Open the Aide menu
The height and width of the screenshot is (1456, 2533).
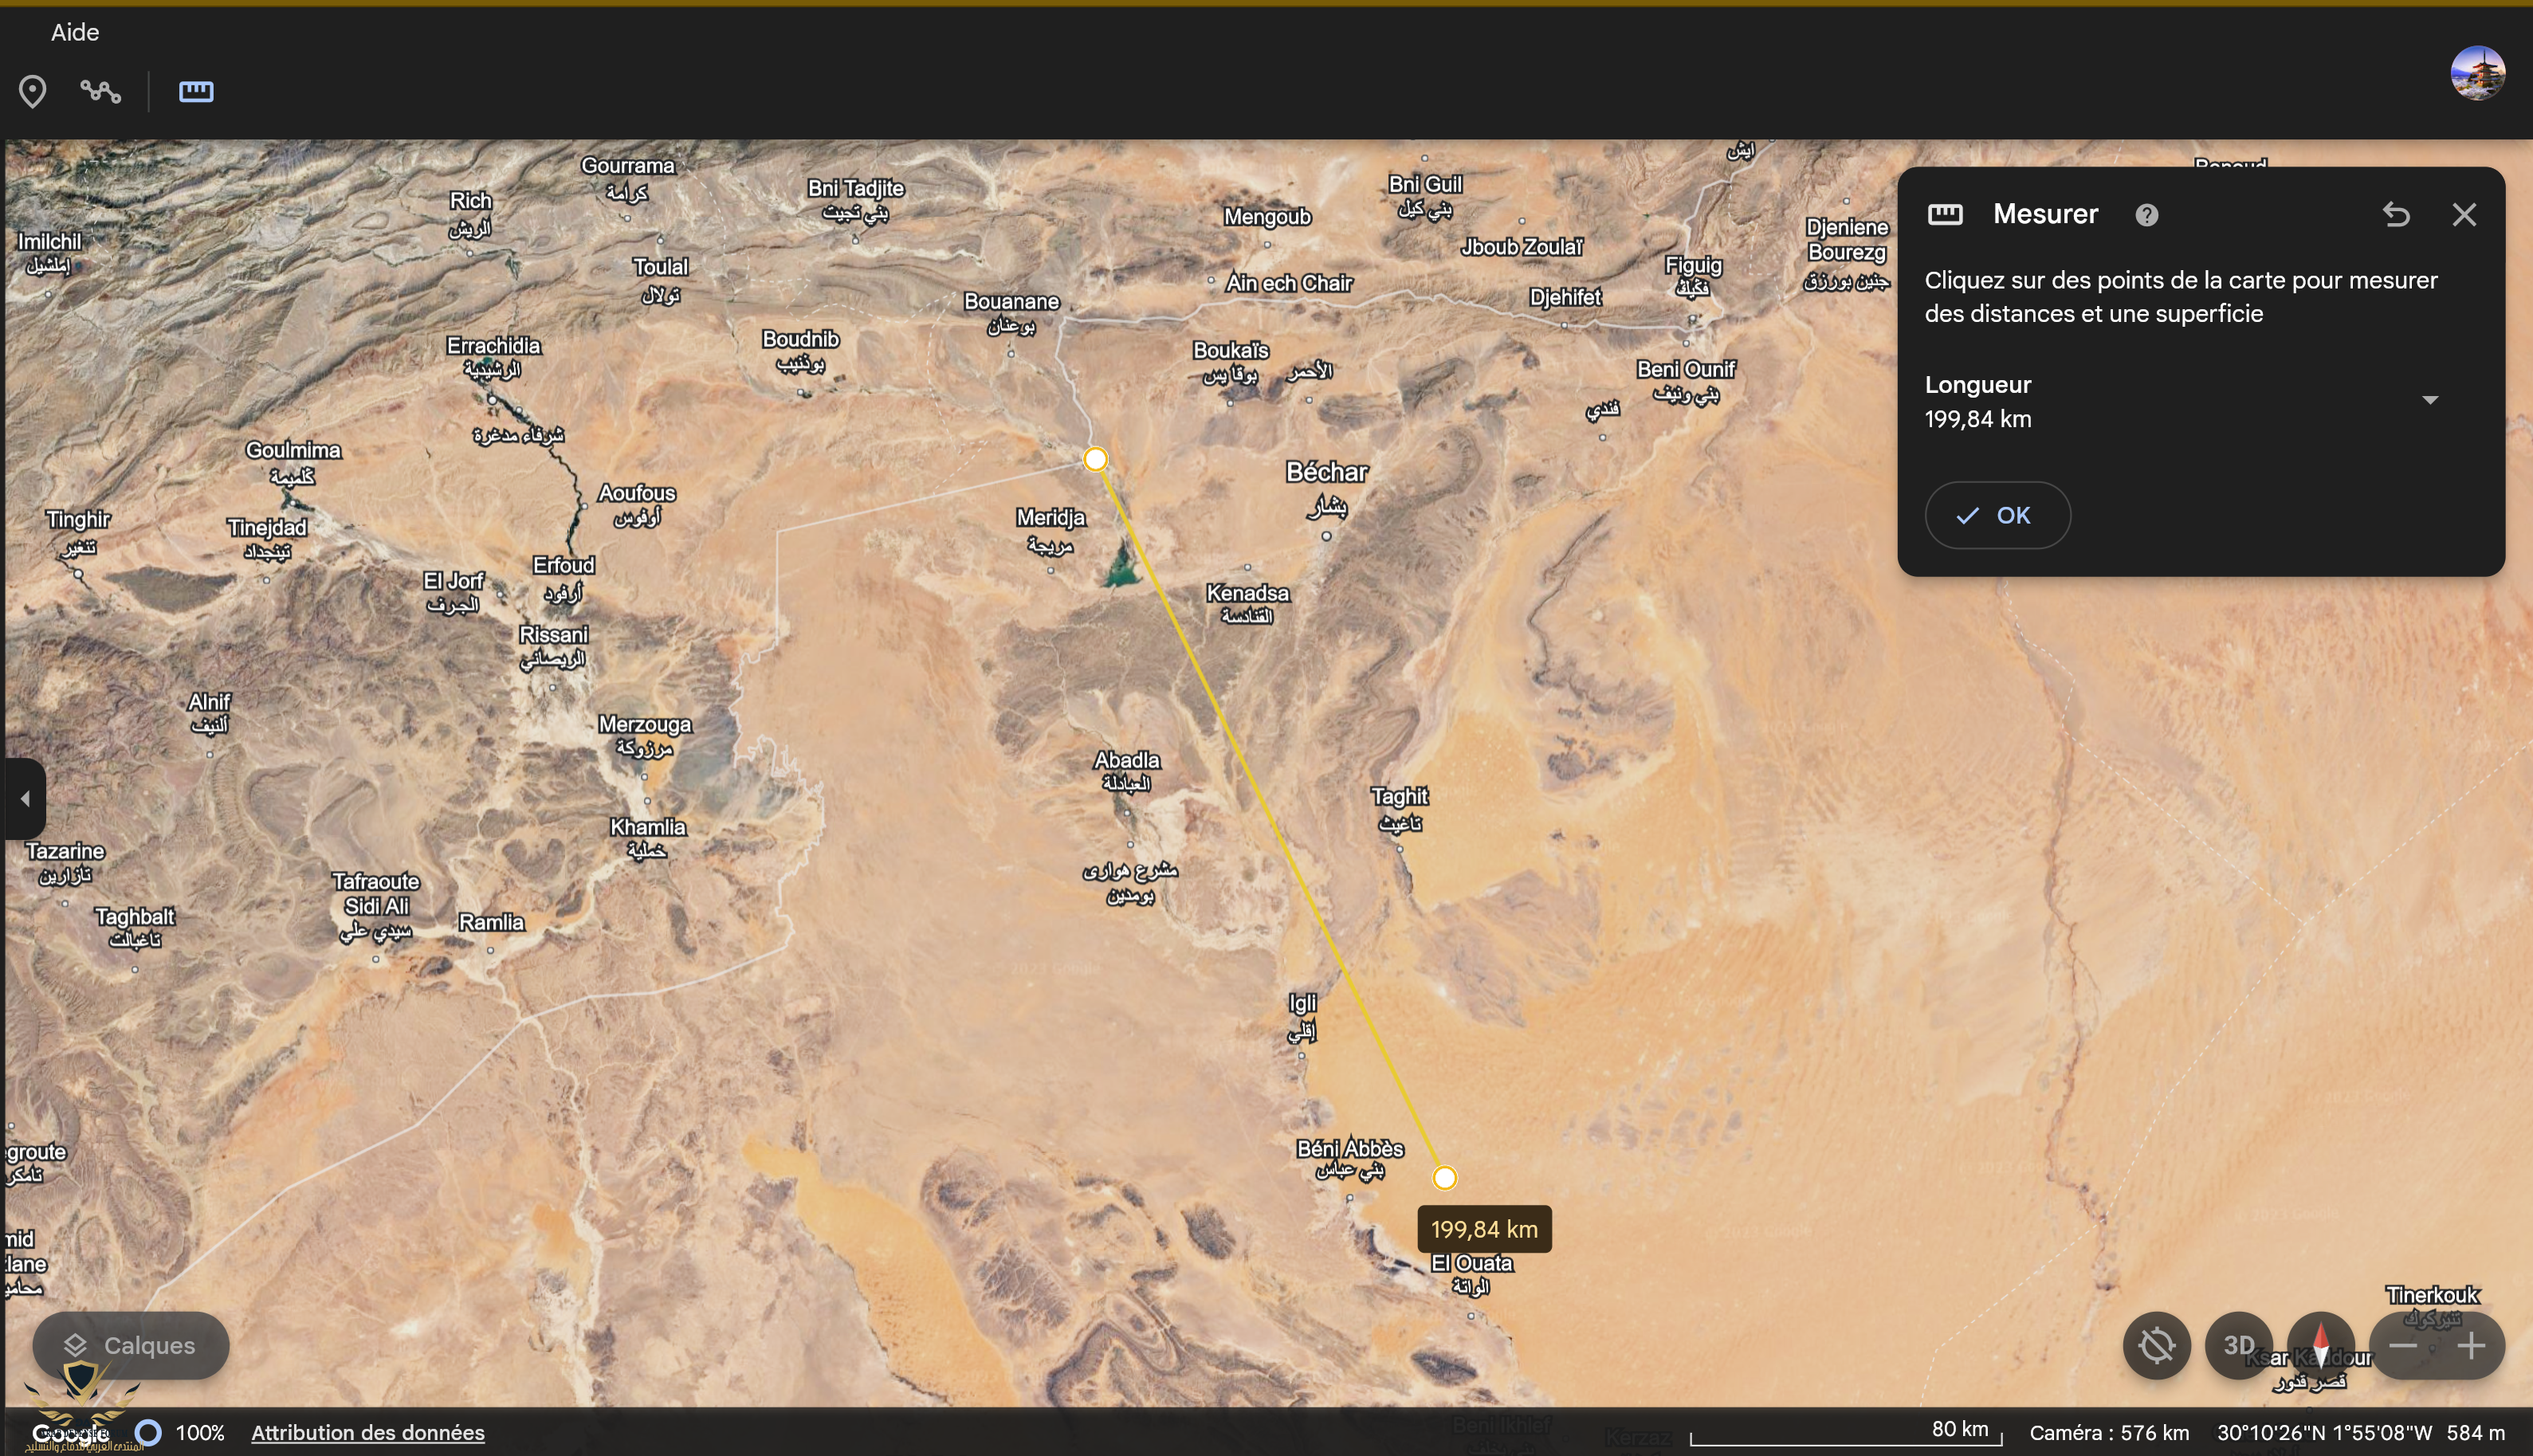(75, 32)
